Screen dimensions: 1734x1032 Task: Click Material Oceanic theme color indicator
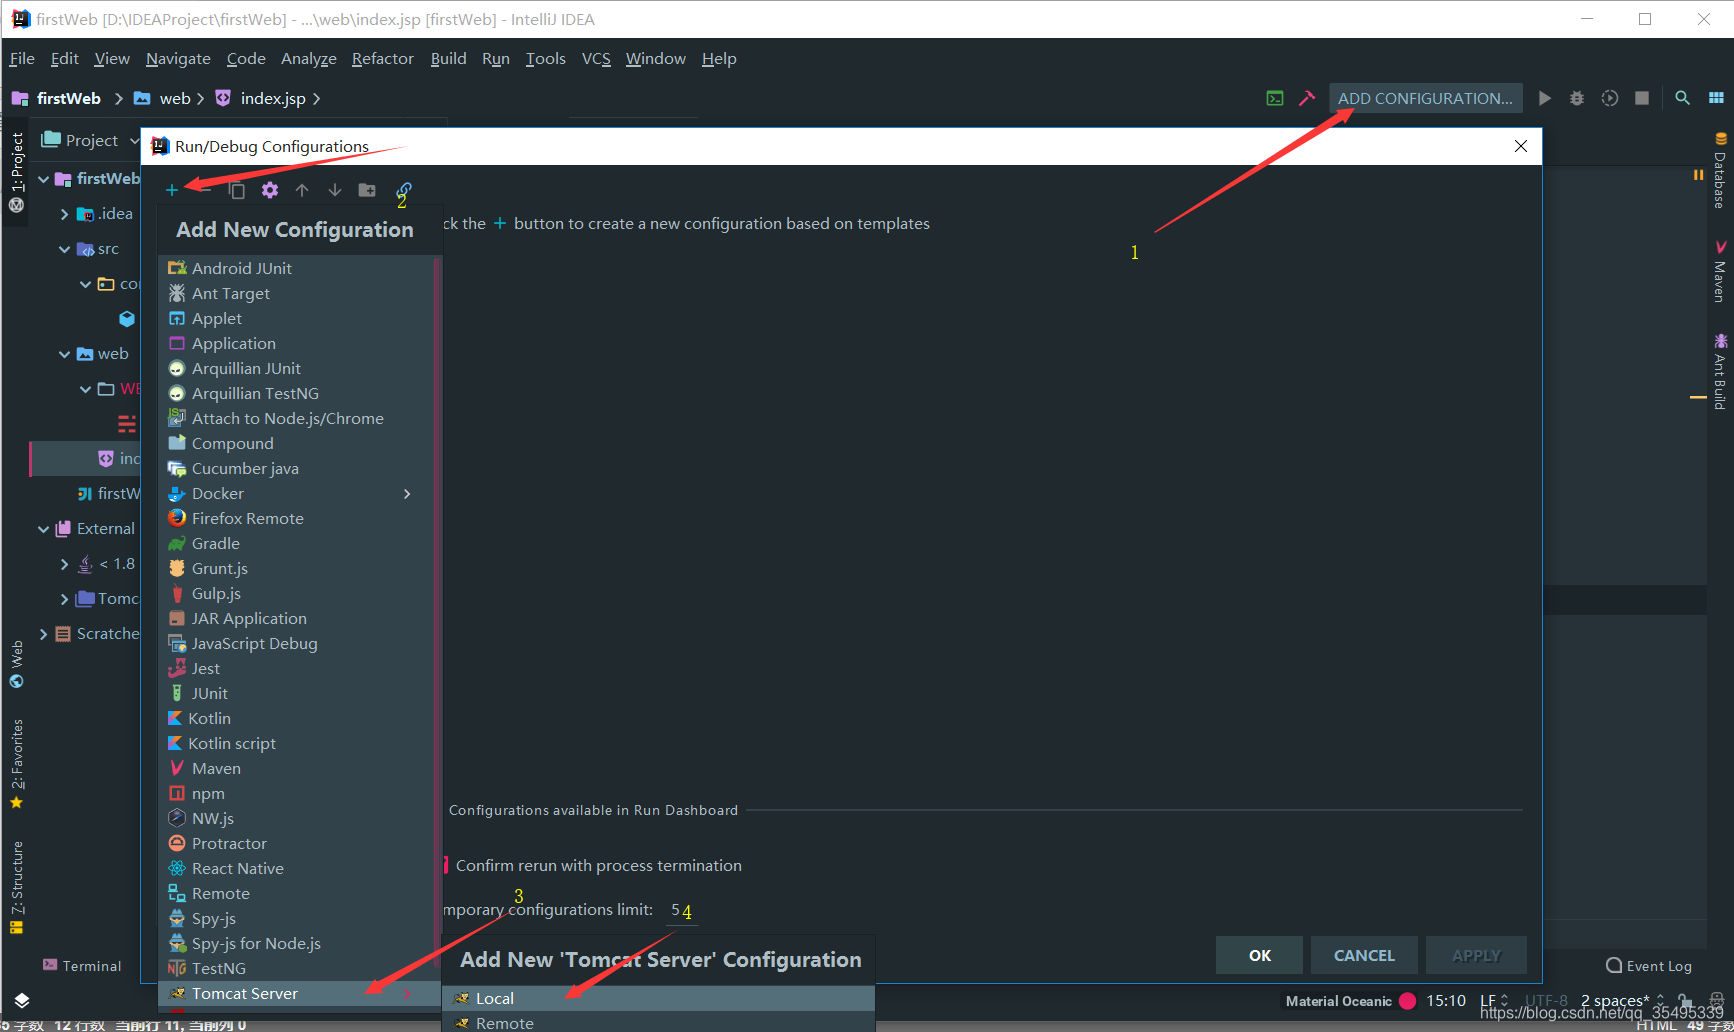coord(1408,1000)
